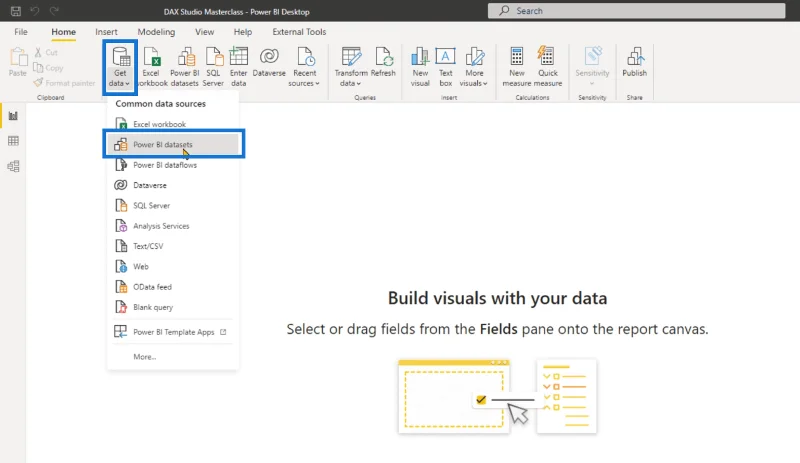Click Excel workbook ribbon button
800x463 pixels.
click(152, 67)
